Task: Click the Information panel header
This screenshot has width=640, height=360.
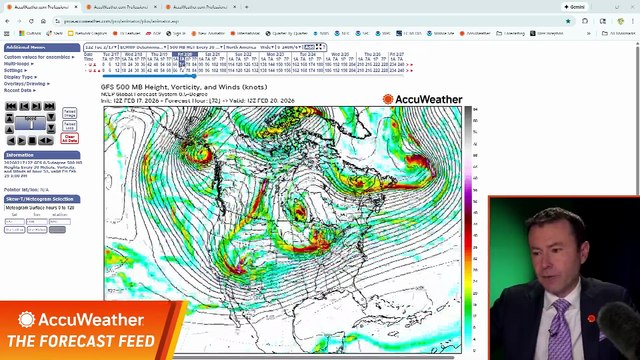Action: (x=42, y=155)
